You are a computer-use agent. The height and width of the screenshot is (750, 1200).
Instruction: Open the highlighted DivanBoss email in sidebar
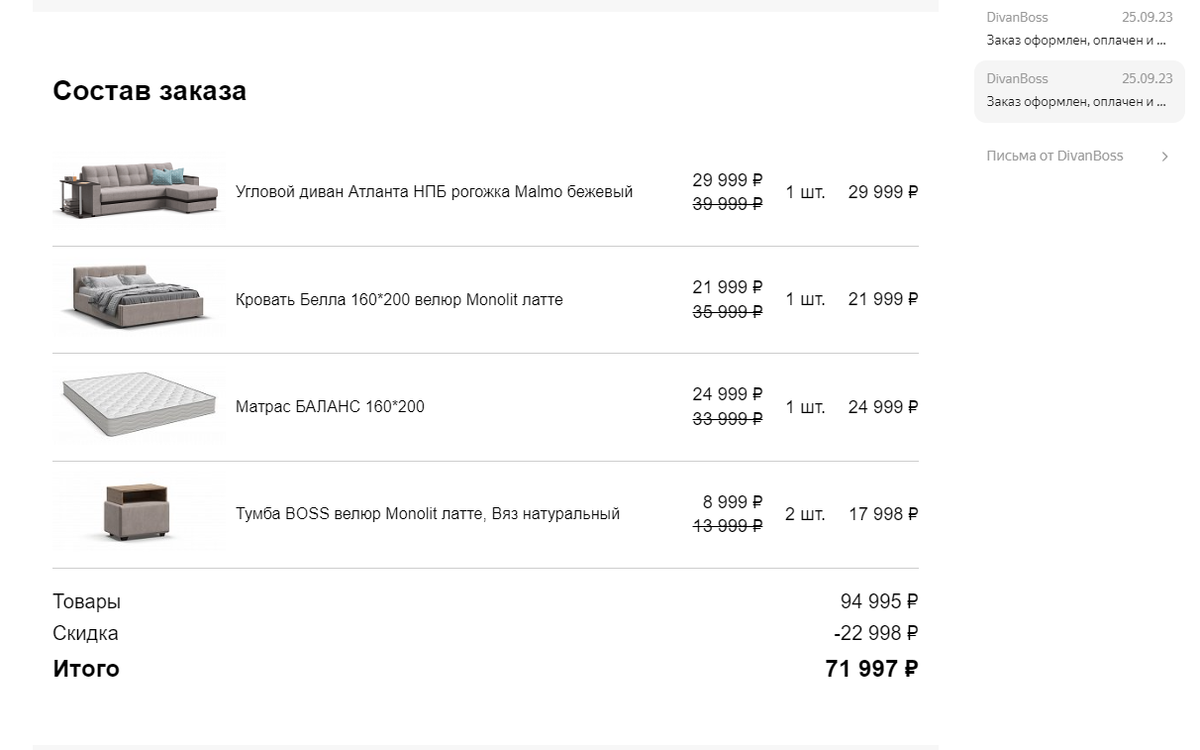coord(1079,90)
